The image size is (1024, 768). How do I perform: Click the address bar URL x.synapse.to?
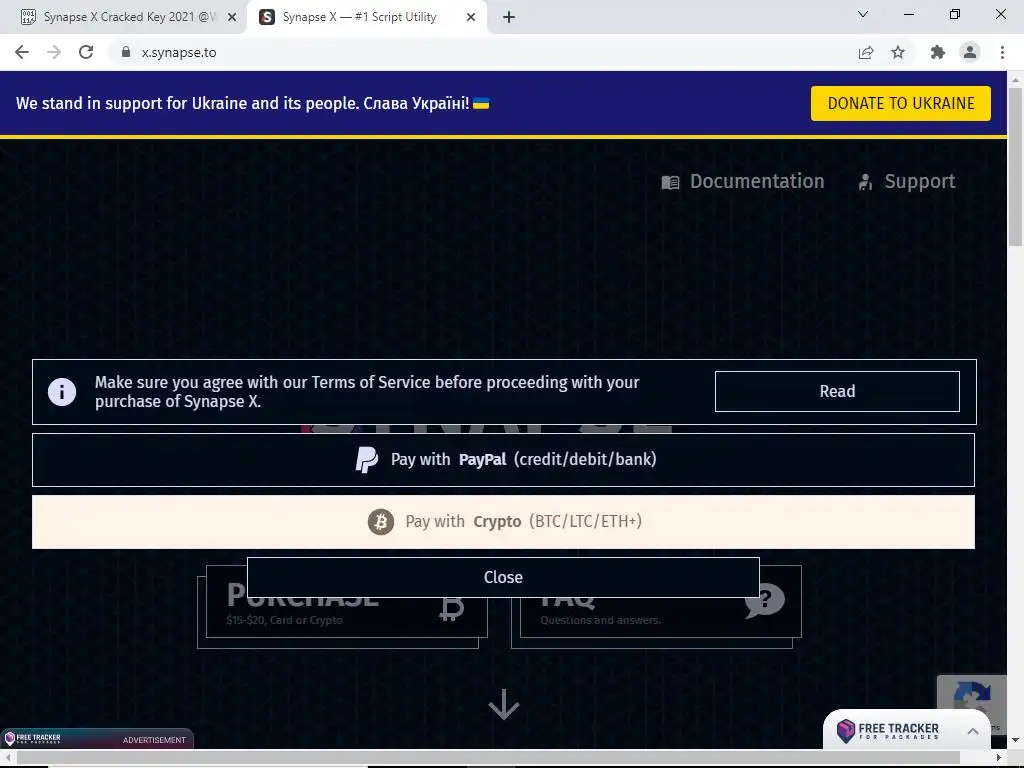coord(179,52)
